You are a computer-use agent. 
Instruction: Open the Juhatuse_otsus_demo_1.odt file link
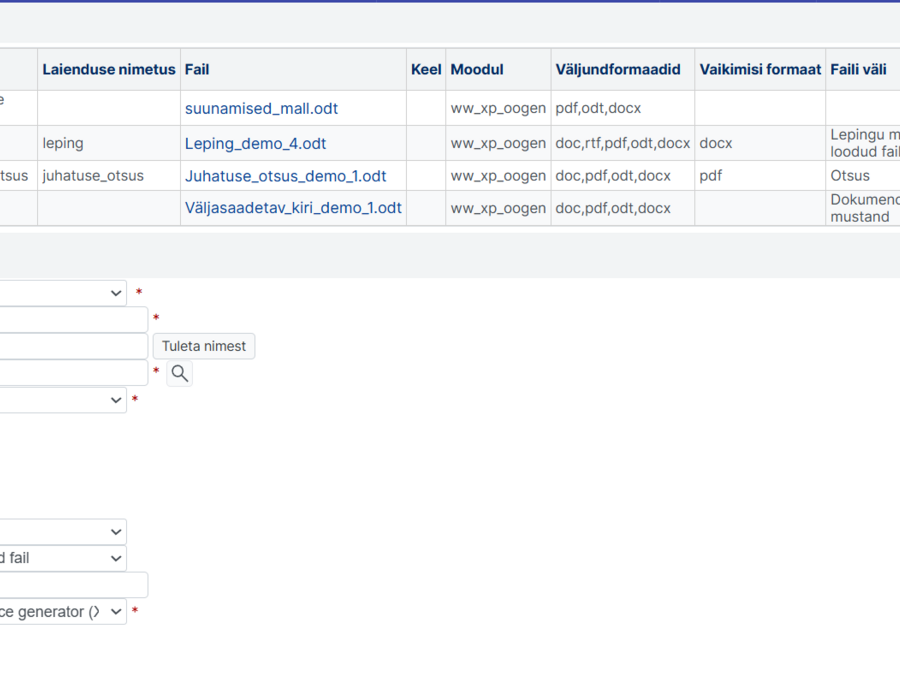[285, 176]
